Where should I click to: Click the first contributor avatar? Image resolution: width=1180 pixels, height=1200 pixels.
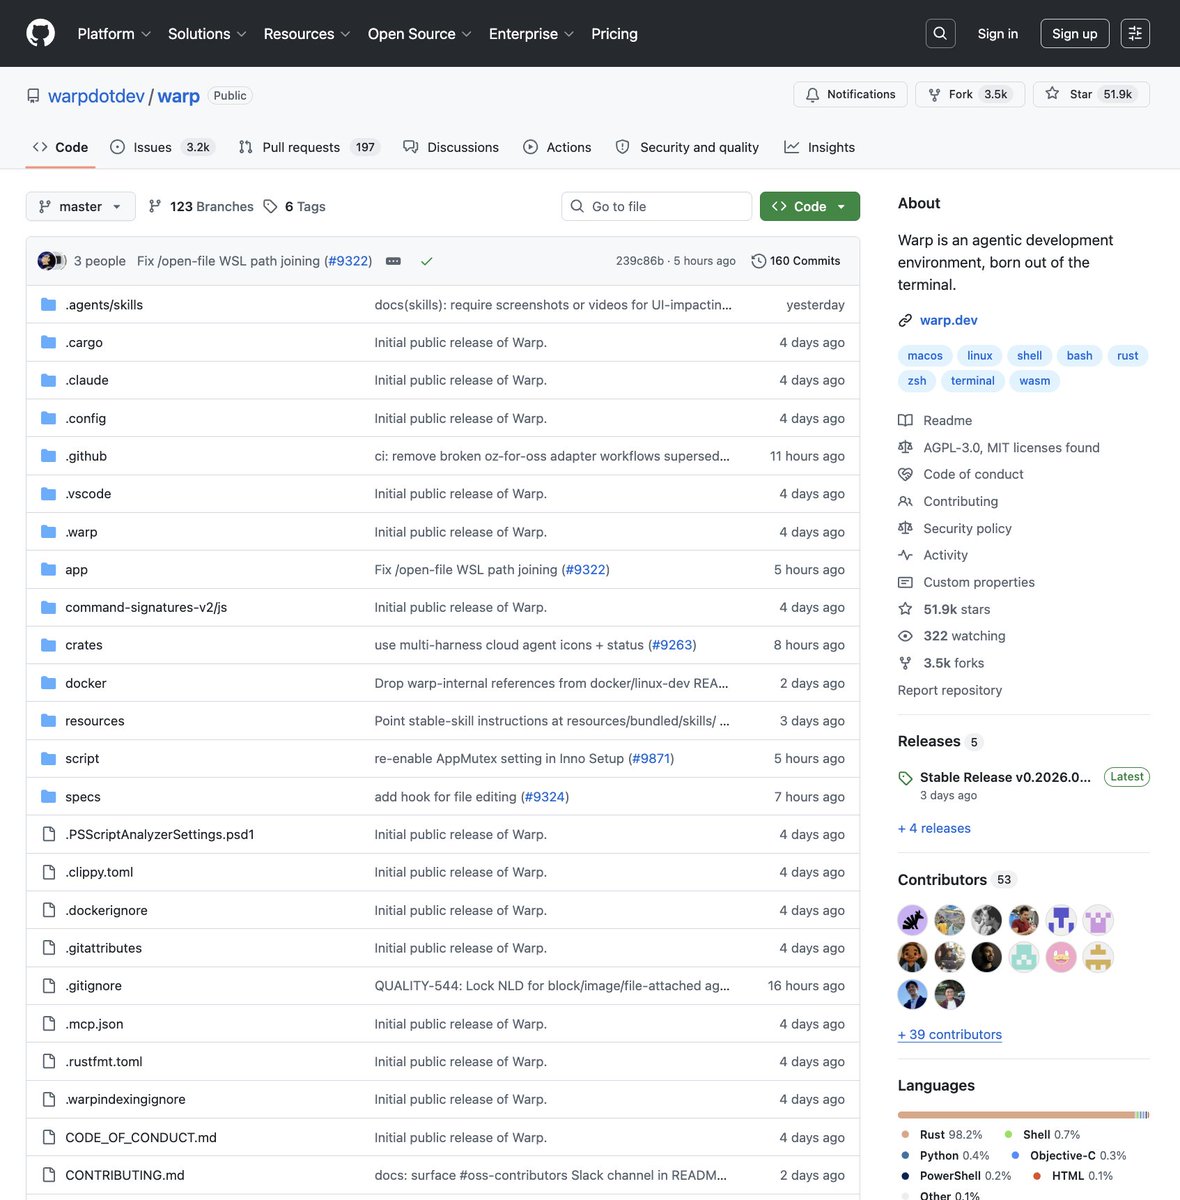[913, 920]
